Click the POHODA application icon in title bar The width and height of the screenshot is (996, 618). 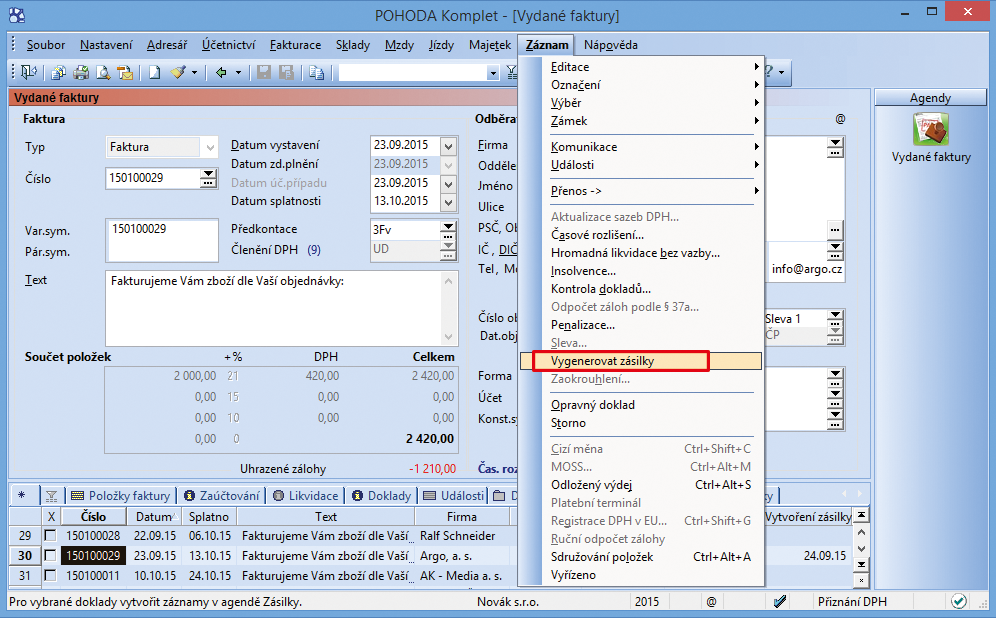coord(17,15)
